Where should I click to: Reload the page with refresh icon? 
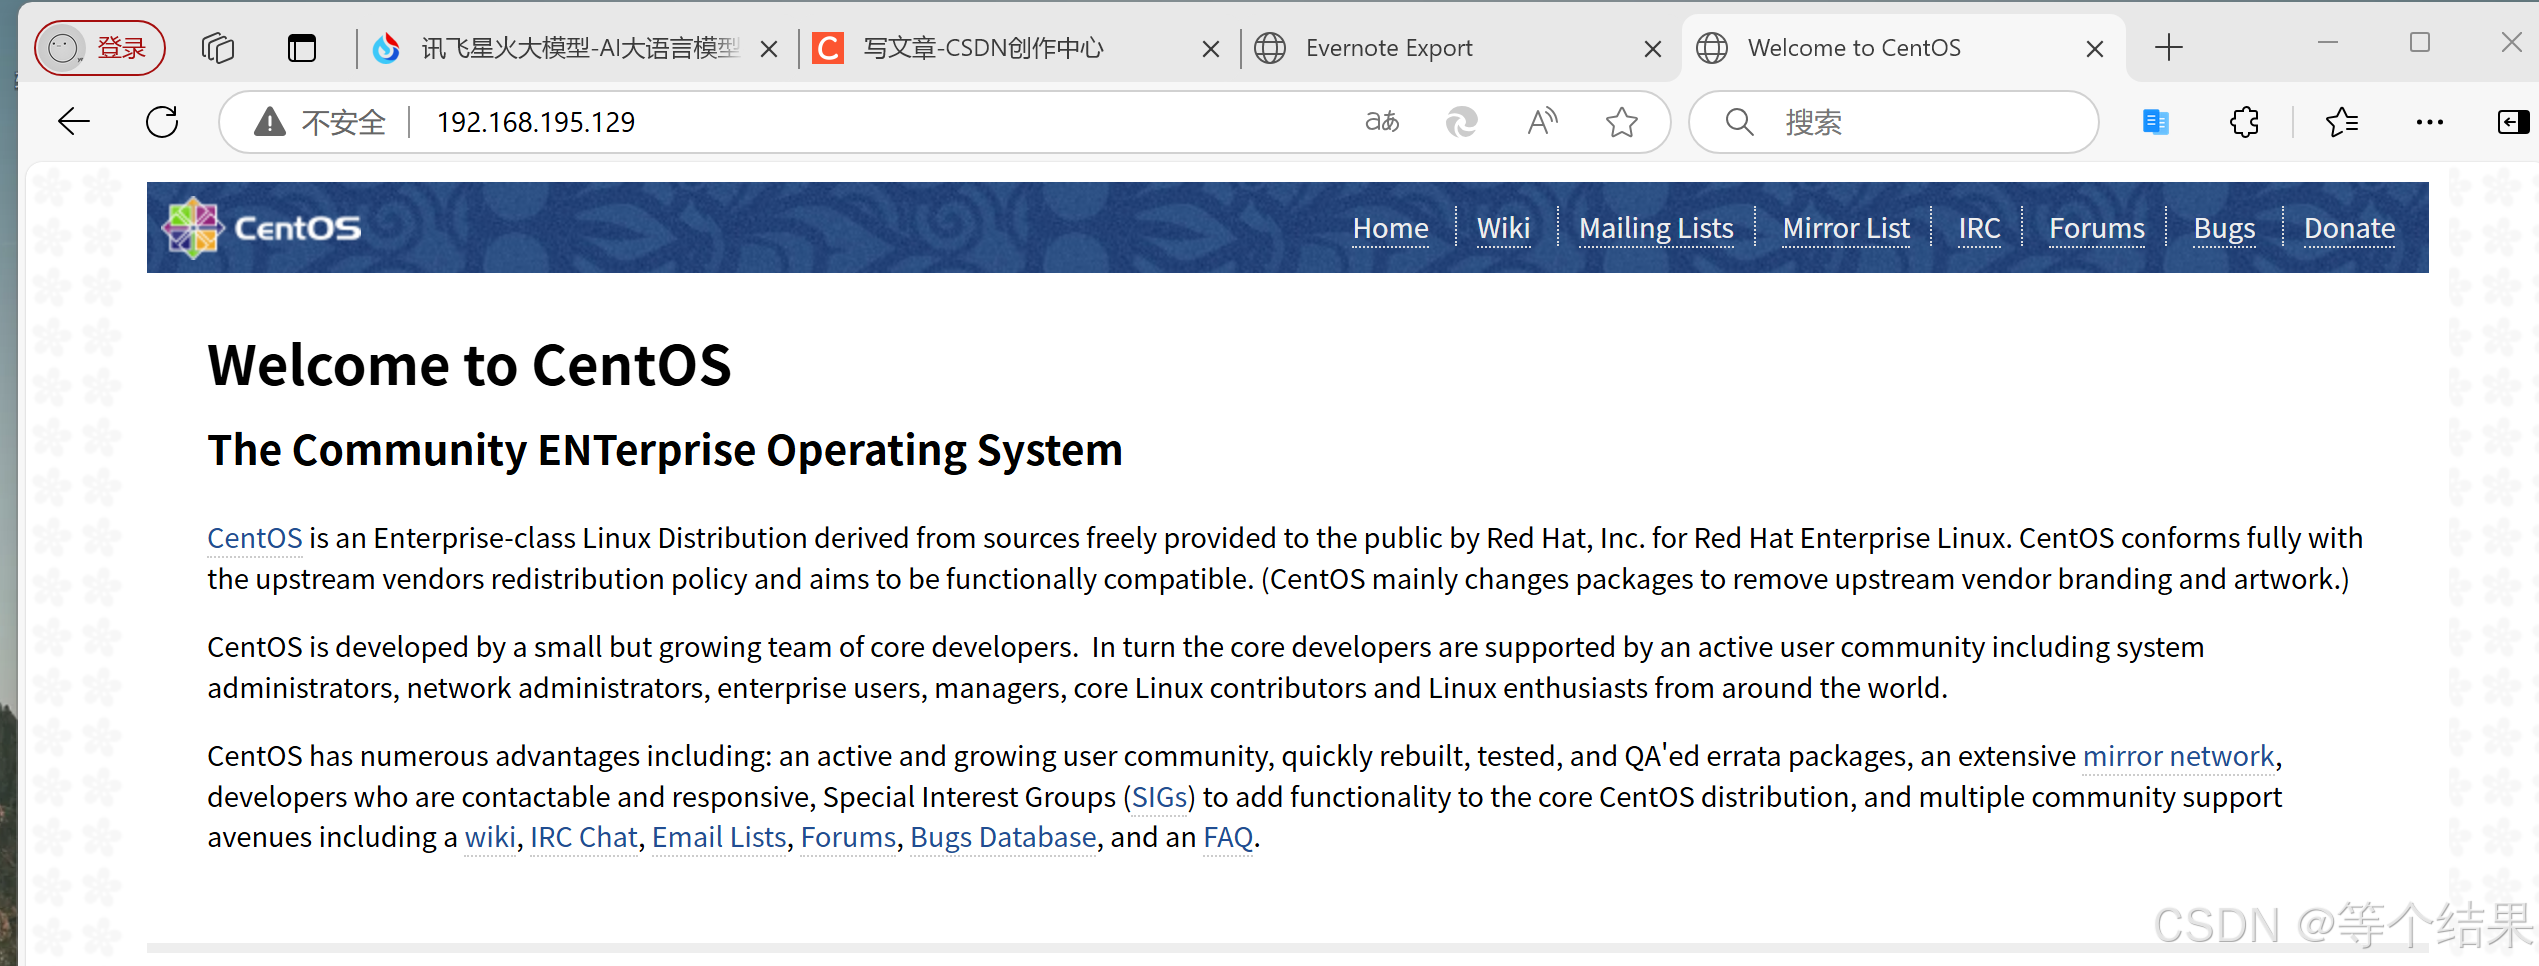pos(162,122)
